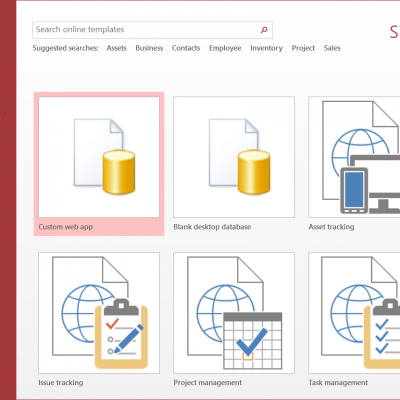Search suggested term Inventory

coord(266,48)
